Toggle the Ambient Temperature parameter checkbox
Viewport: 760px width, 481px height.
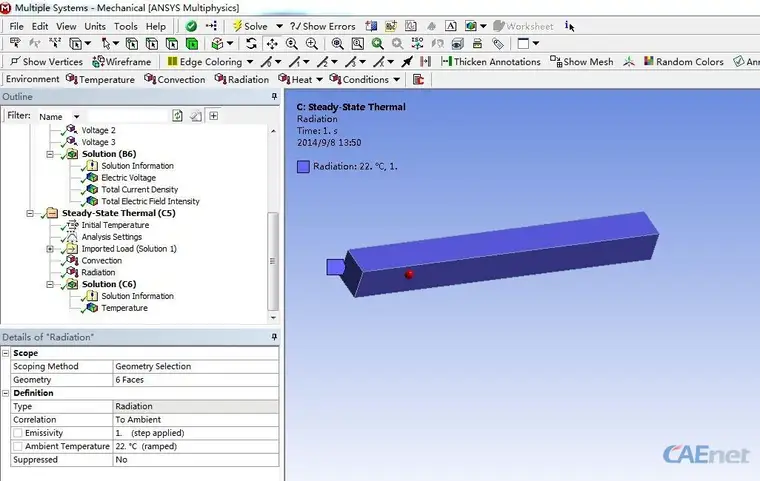(x=18, y=446)
